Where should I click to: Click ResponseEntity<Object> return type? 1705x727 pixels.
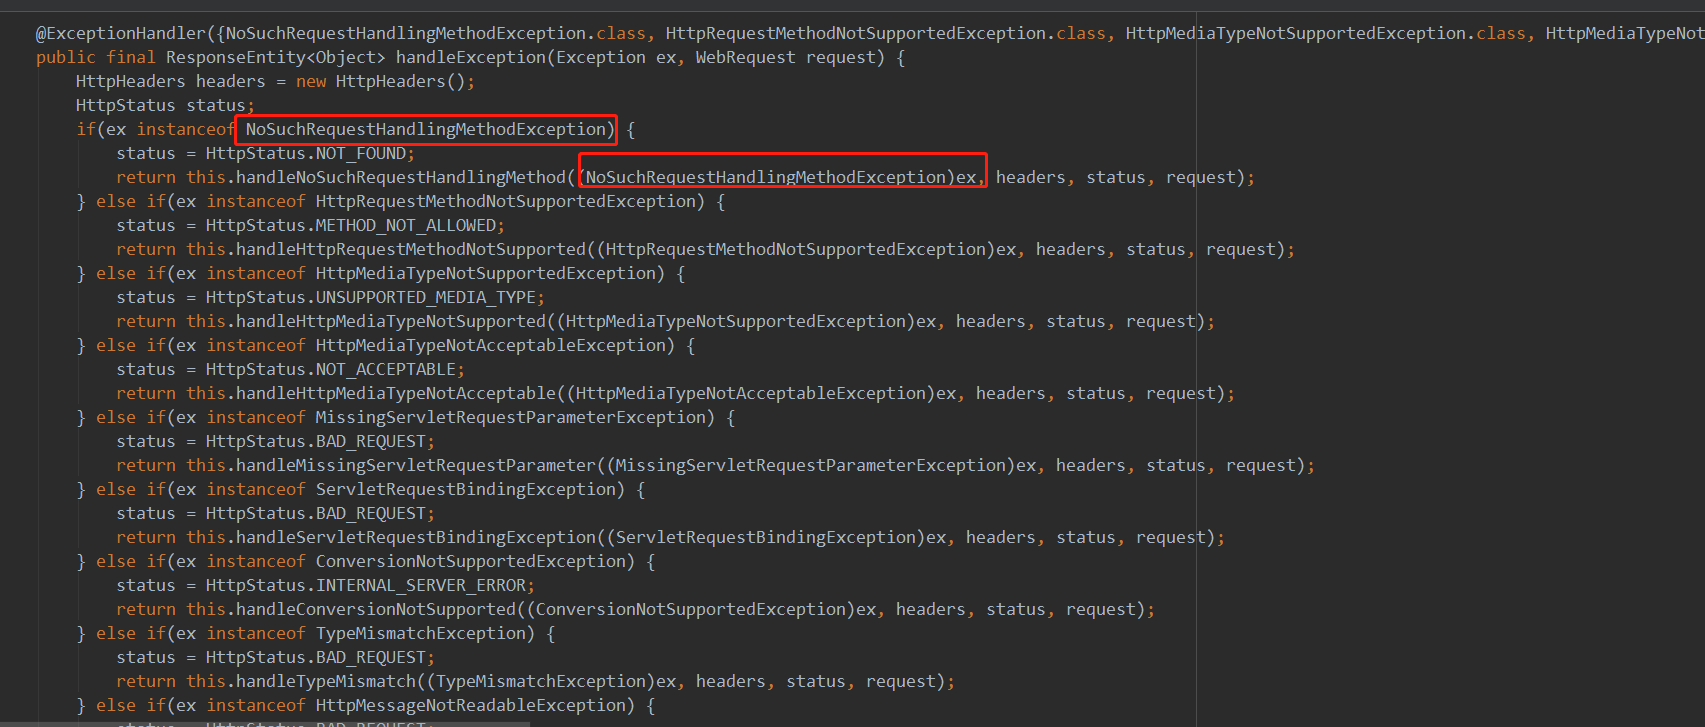(x=275, y=57)
